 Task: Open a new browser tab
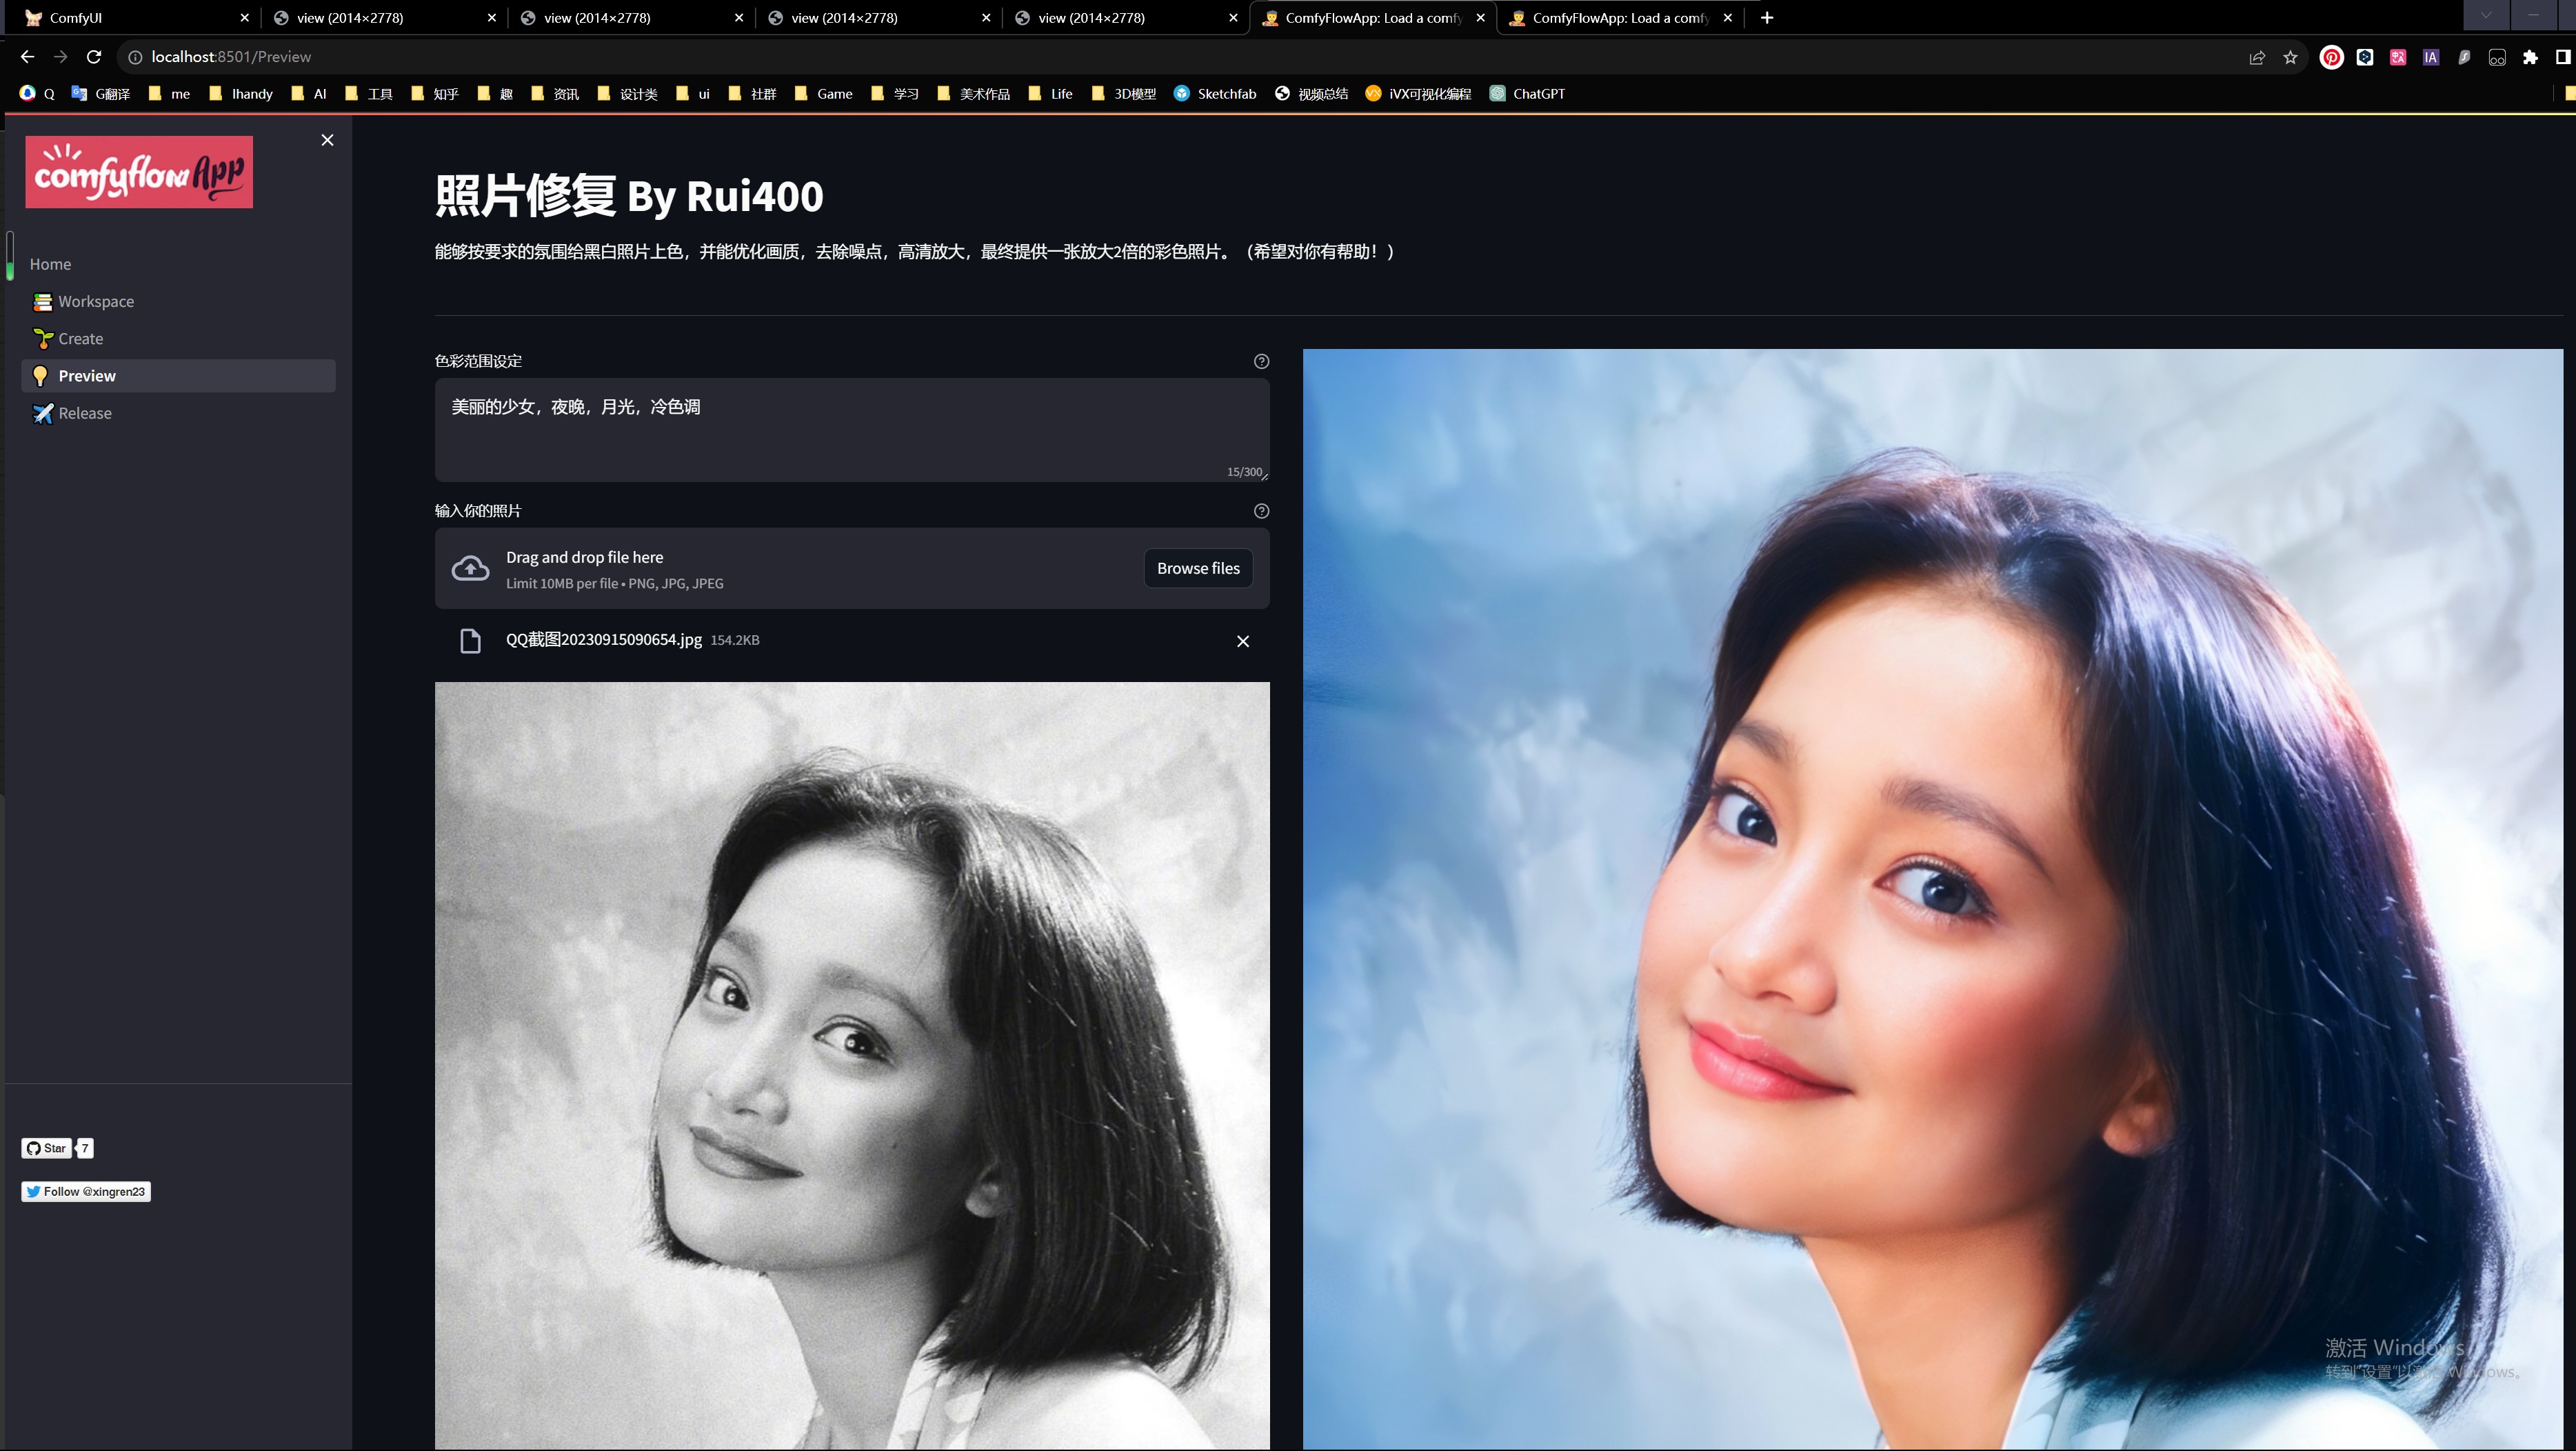pyautogui.click(x=1767, y=18)
